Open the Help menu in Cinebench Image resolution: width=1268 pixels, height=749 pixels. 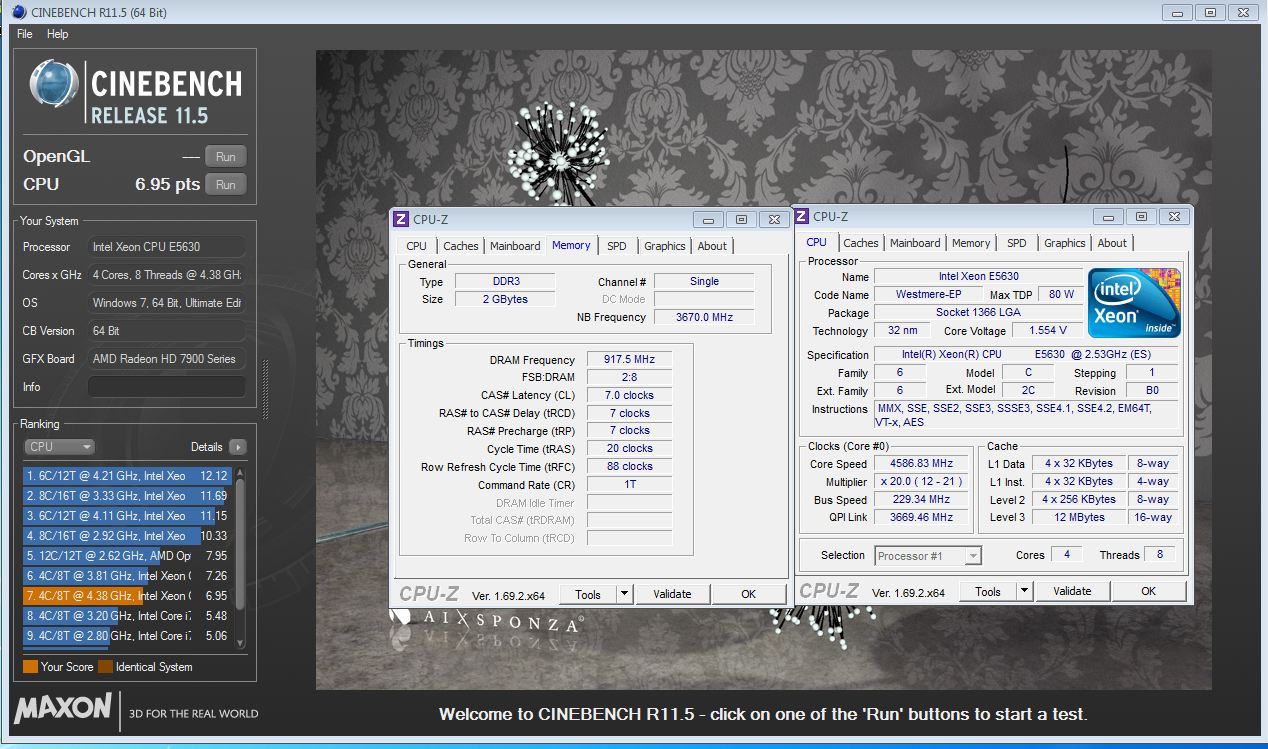pos(58,33)
